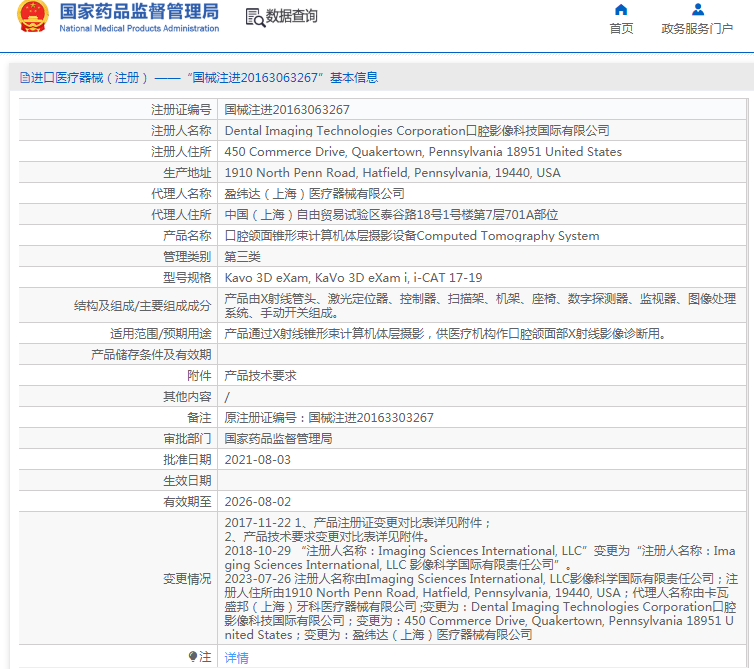This screenshot has width=754, height=669.
Task: Select attachment value 产品技术要求
Action: [x=260, y=376]
